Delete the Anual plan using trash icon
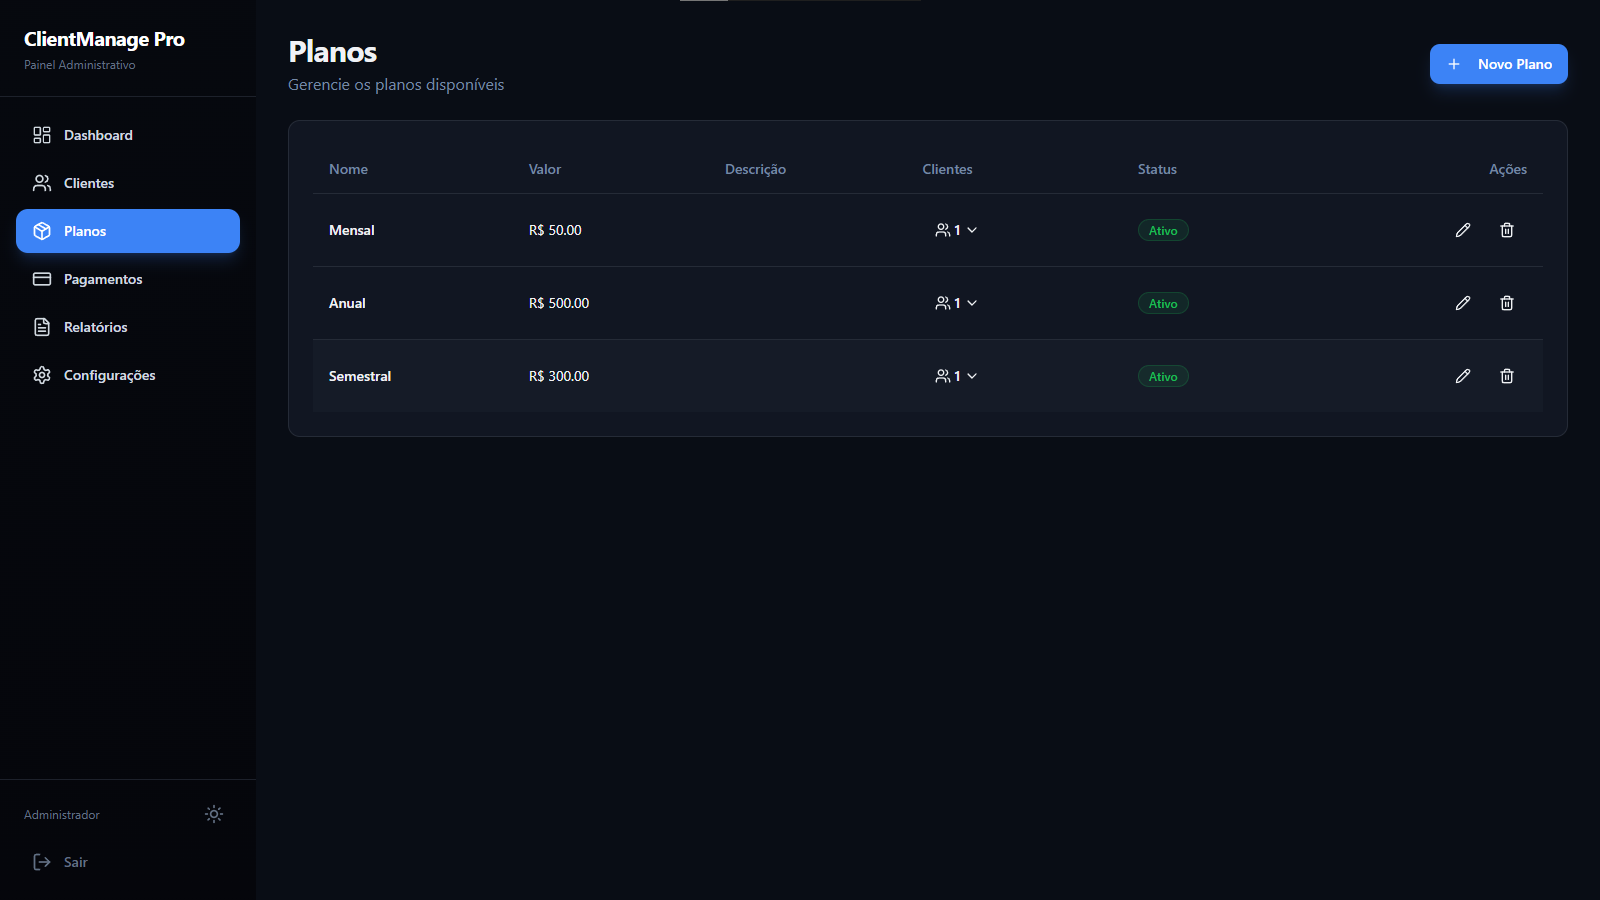Image resolution: width=1600 pixels, height=900 pixels. [x=1506, y=303]
